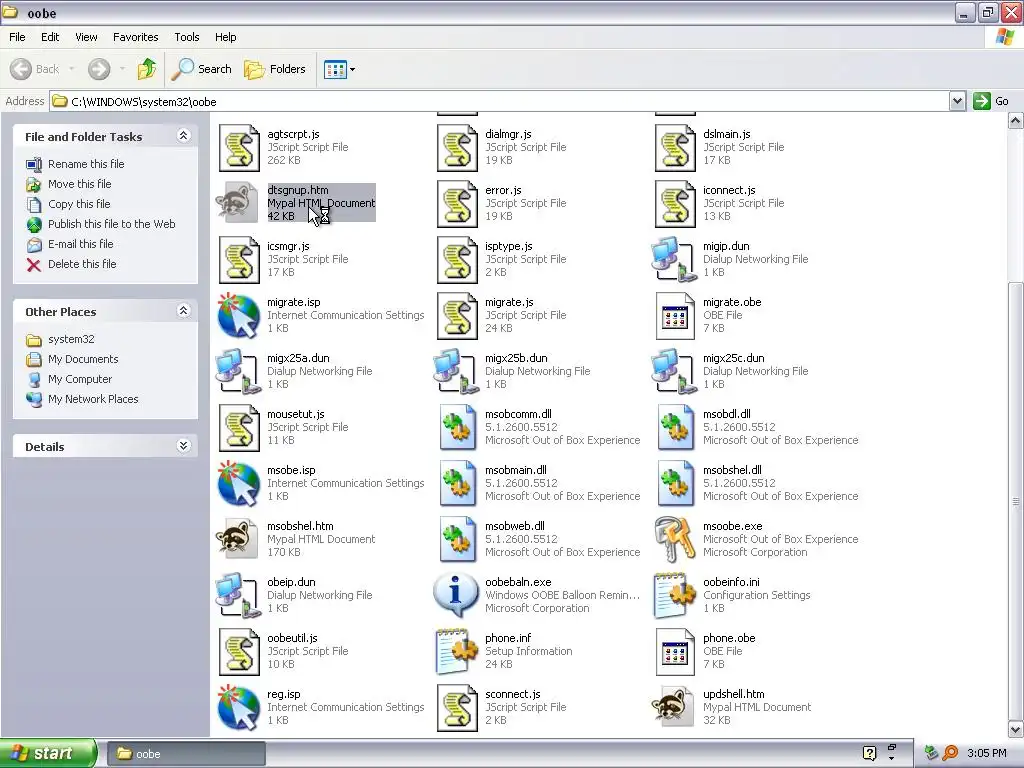Open the Forward history dropdown arrow
This screenshot has height=768, width=1024.
pyautogui.click(x=122, y=69)
